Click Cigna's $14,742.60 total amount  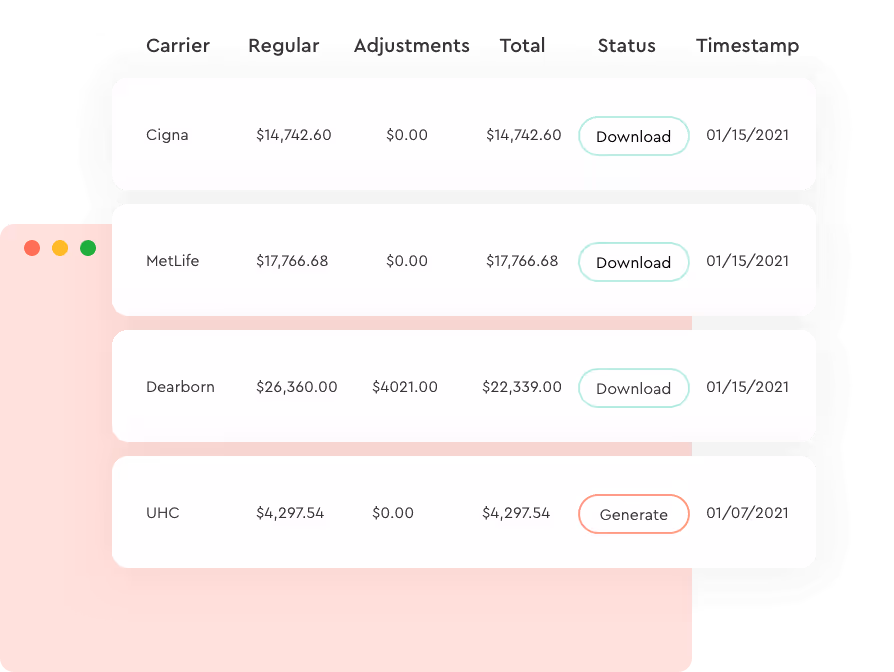(523, 135)
